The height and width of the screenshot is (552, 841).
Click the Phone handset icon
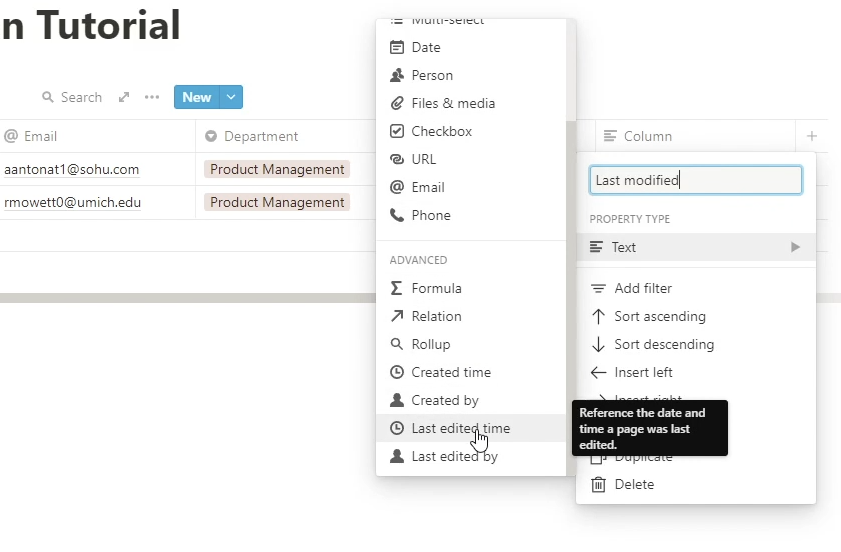[397, 215]
